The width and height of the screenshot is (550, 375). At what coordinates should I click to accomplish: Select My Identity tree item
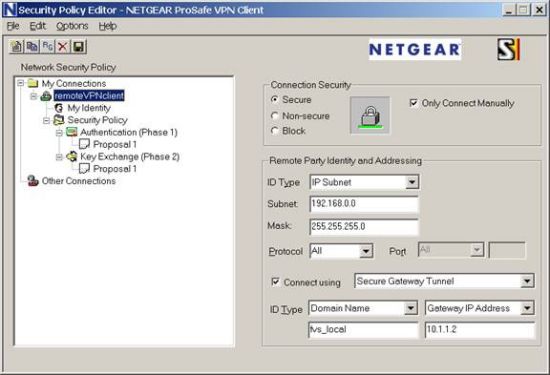(x=89, y=108)
